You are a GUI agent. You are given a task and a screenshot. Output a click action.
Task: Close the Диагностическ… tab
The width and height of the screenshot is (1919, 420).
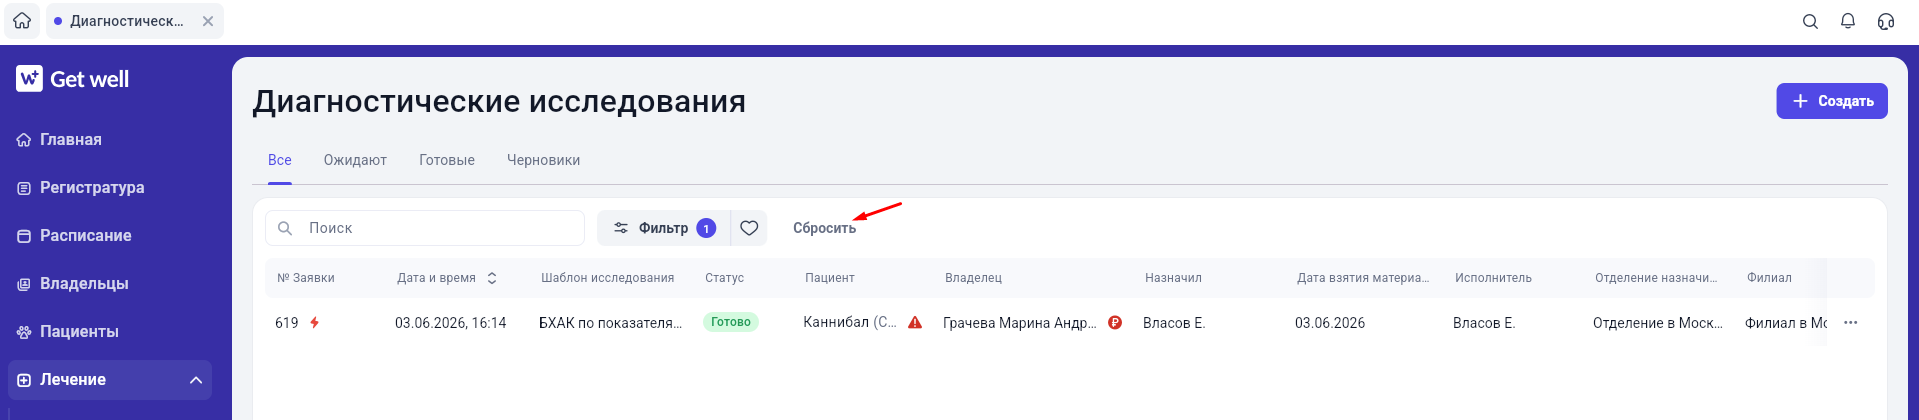coord(208,21)
